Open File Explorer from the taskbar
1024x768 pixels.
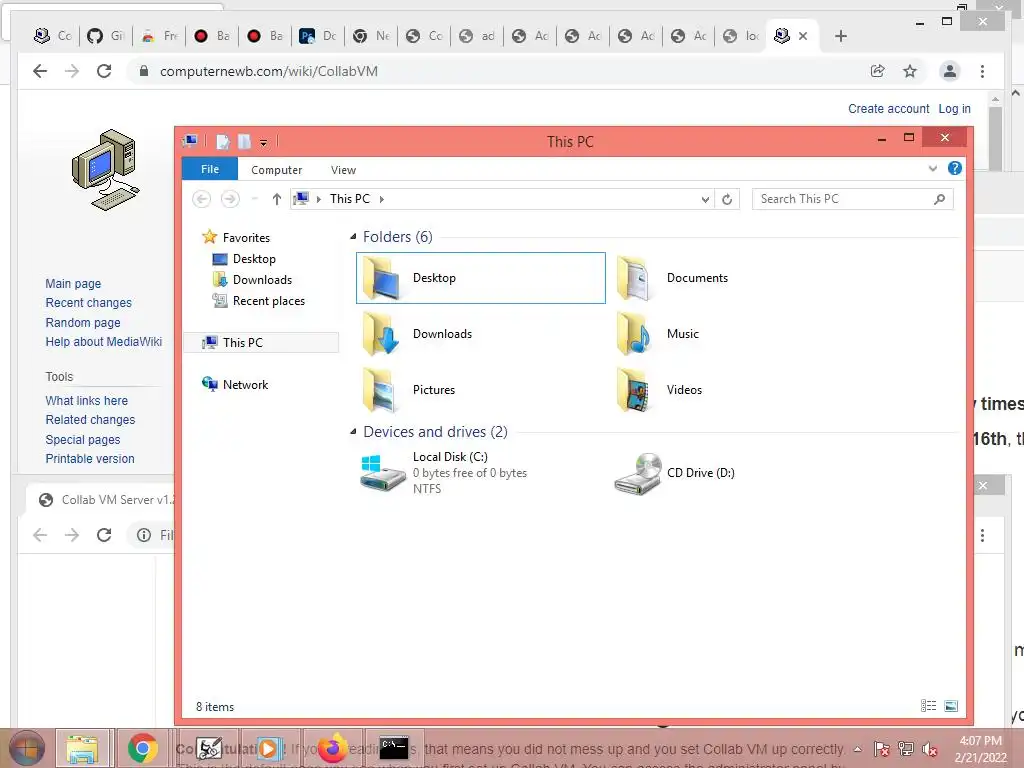point(82,748)
